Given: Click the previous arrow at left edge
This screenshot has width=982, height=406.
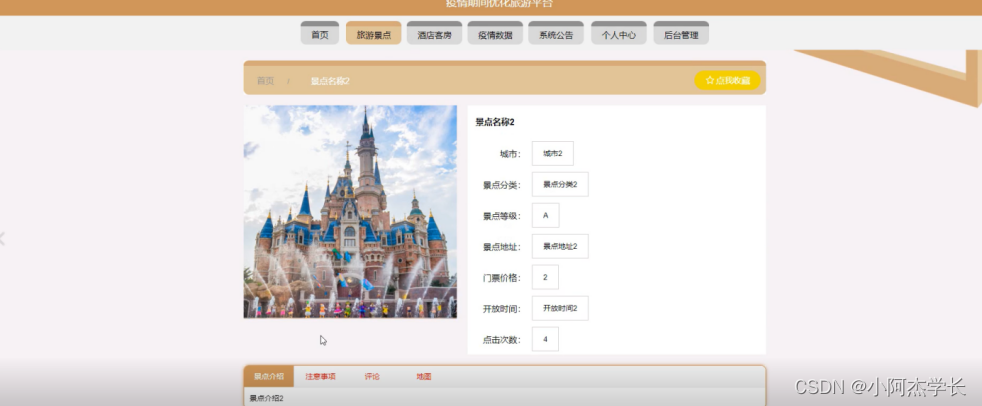Looking at the screenshot, I should (2, 238).
